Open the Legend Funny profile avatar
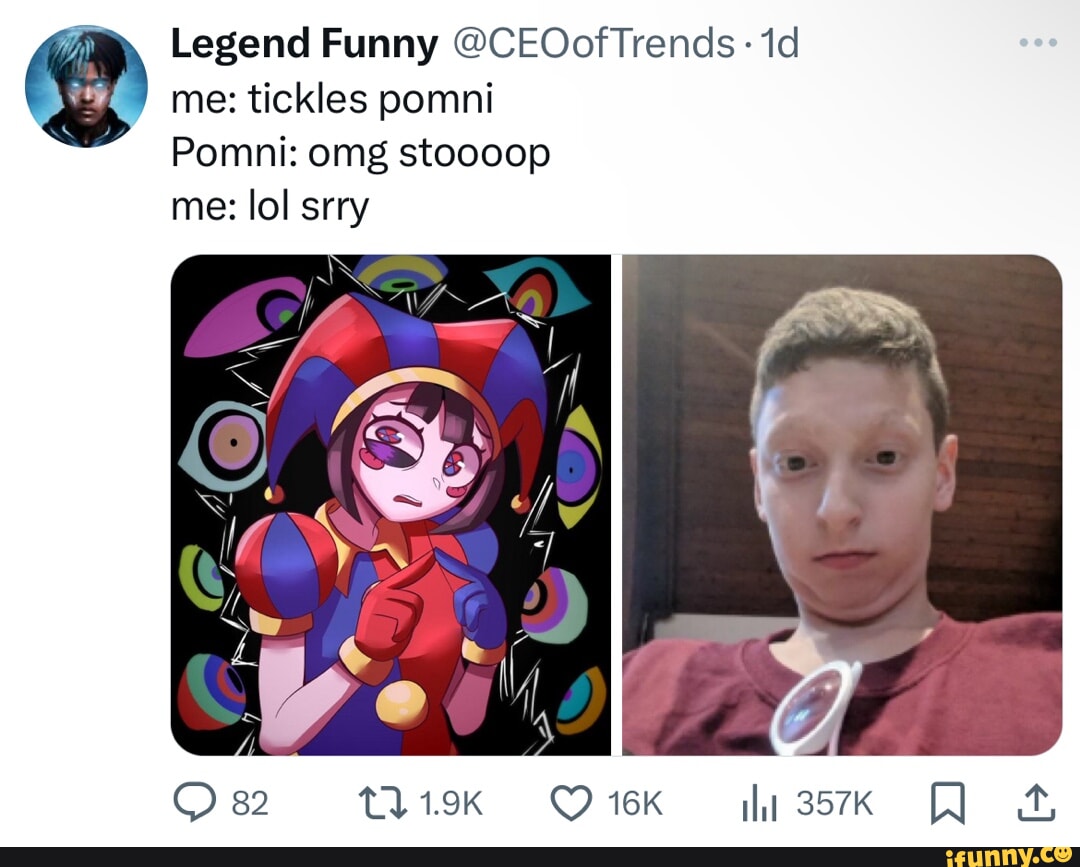Viewport: 1080px width, 867px height. (86, 87)
